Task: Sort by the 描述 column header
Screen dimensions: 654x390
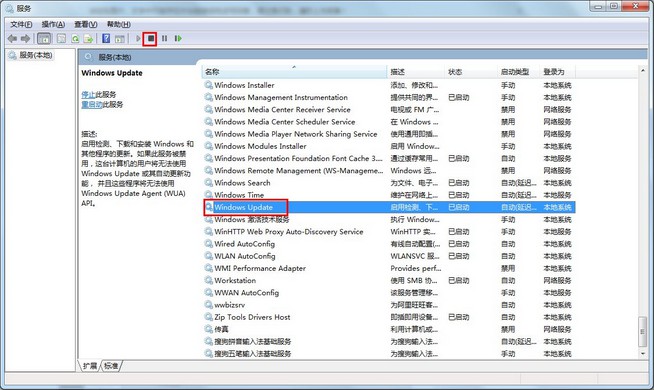Action: pyautogui.click(x=415, y=72)
